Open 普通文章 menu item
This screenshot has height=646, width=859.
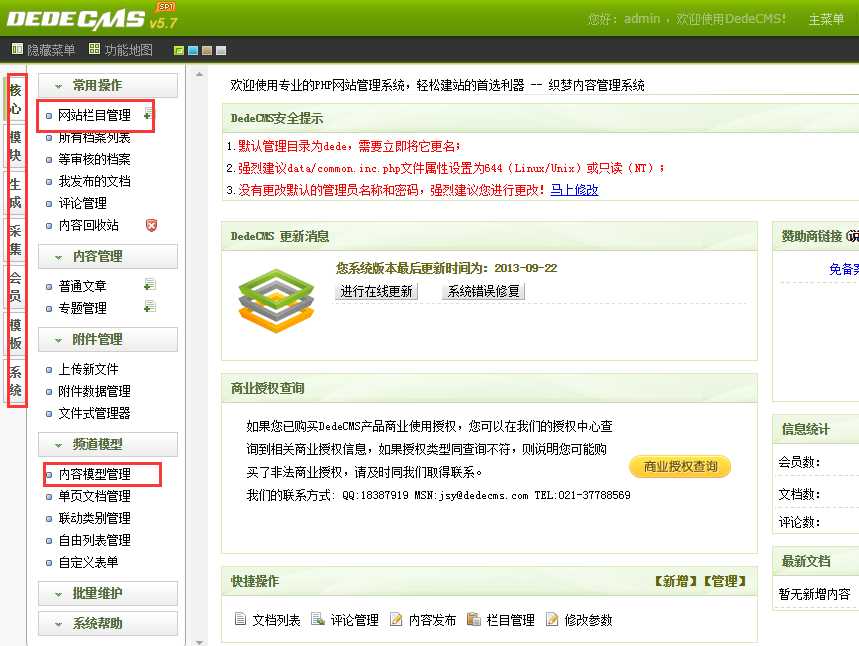point(82,286)
